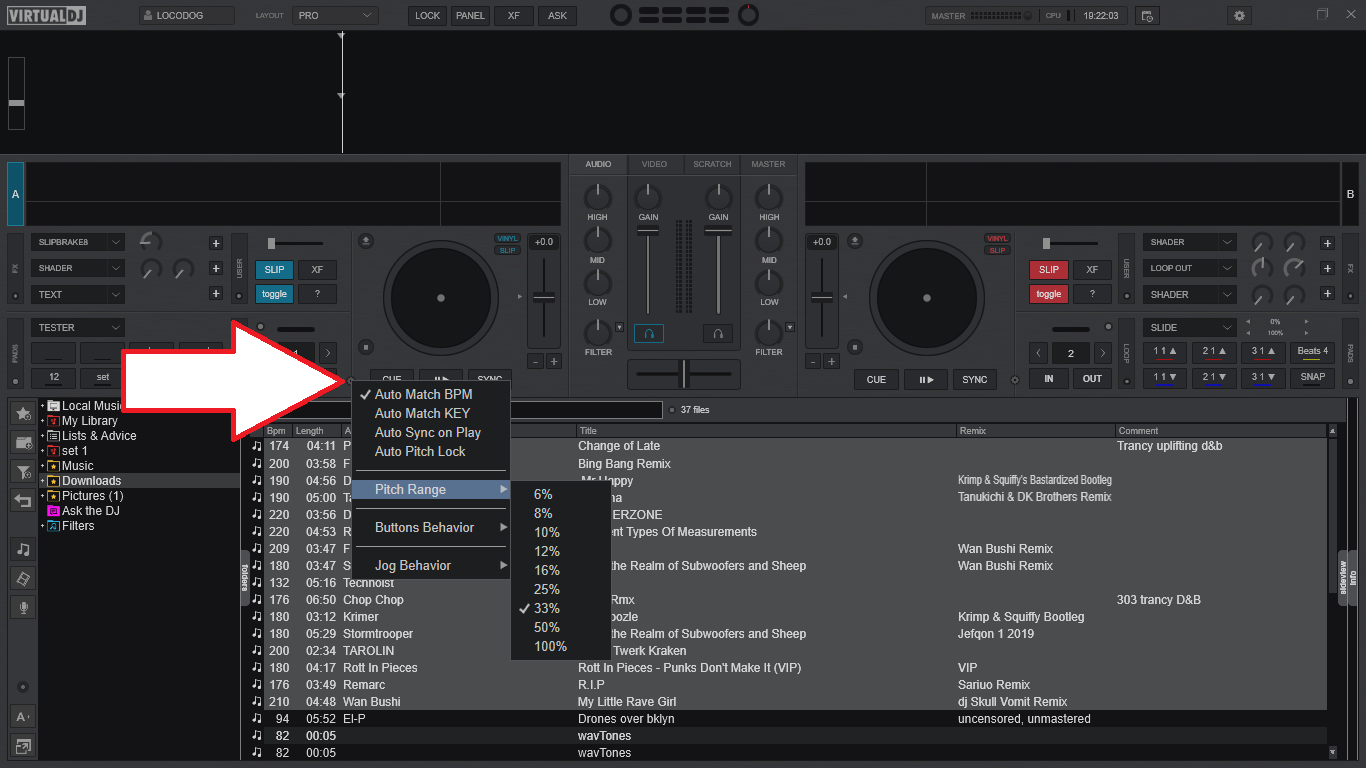Open the SLIDE pads page dropdown

1191,327
